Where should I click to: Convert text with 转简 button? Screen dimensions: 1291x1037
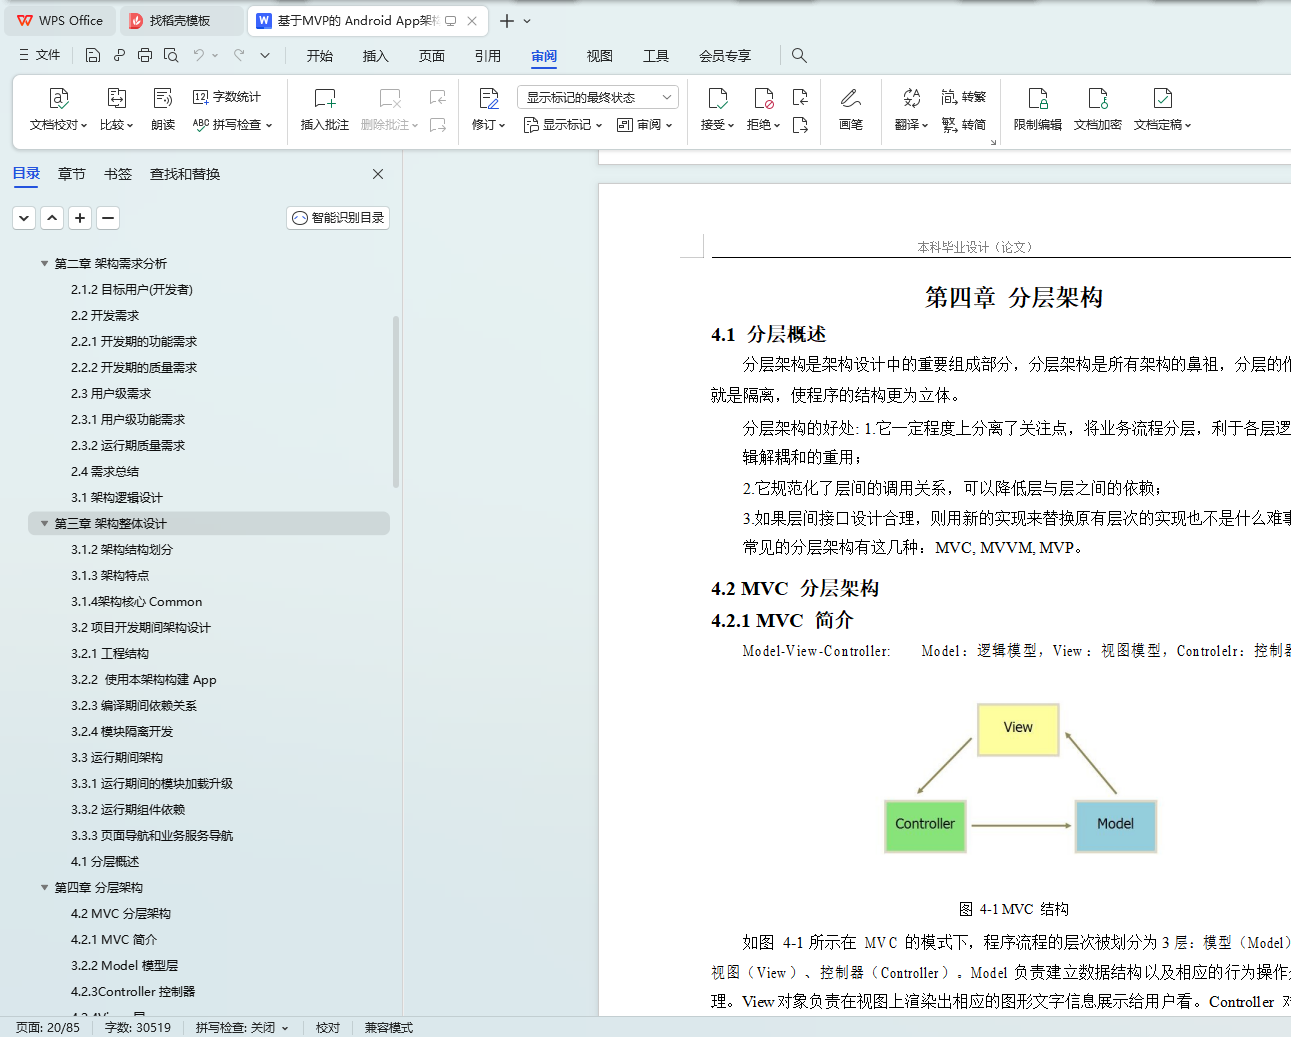964,125
